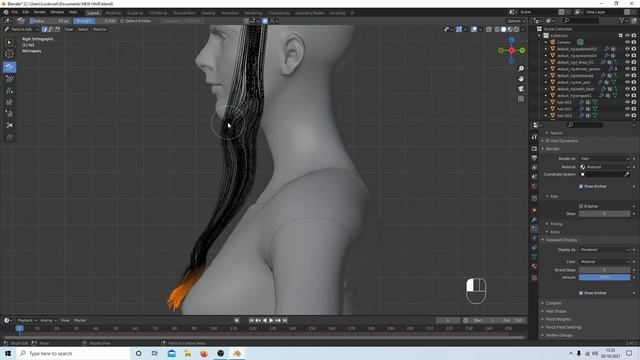Switch to the Sculpting workspace tab

pos(135,13)
